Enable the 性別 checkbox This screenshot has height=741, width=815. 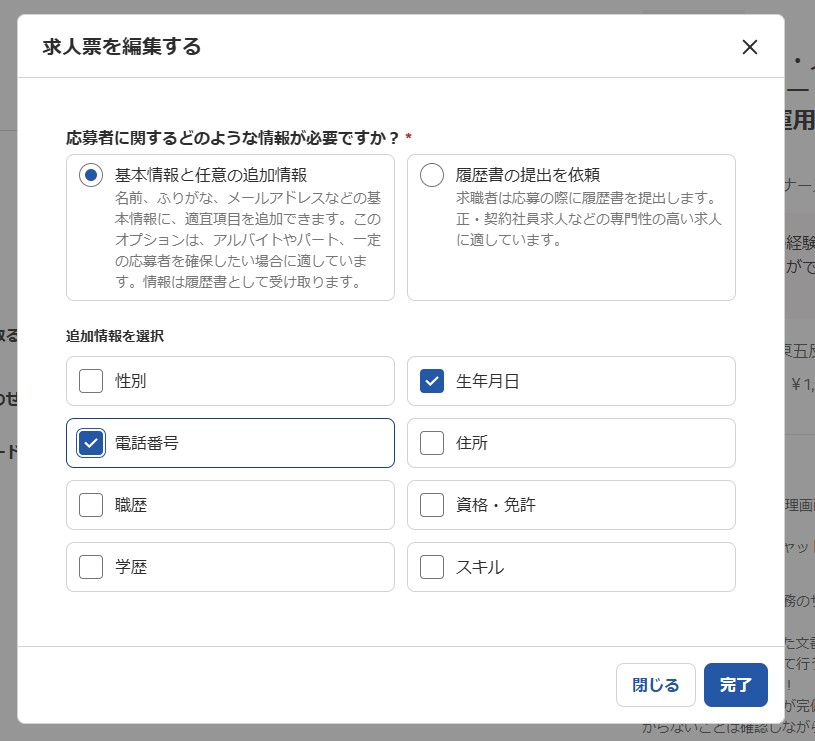91,381
